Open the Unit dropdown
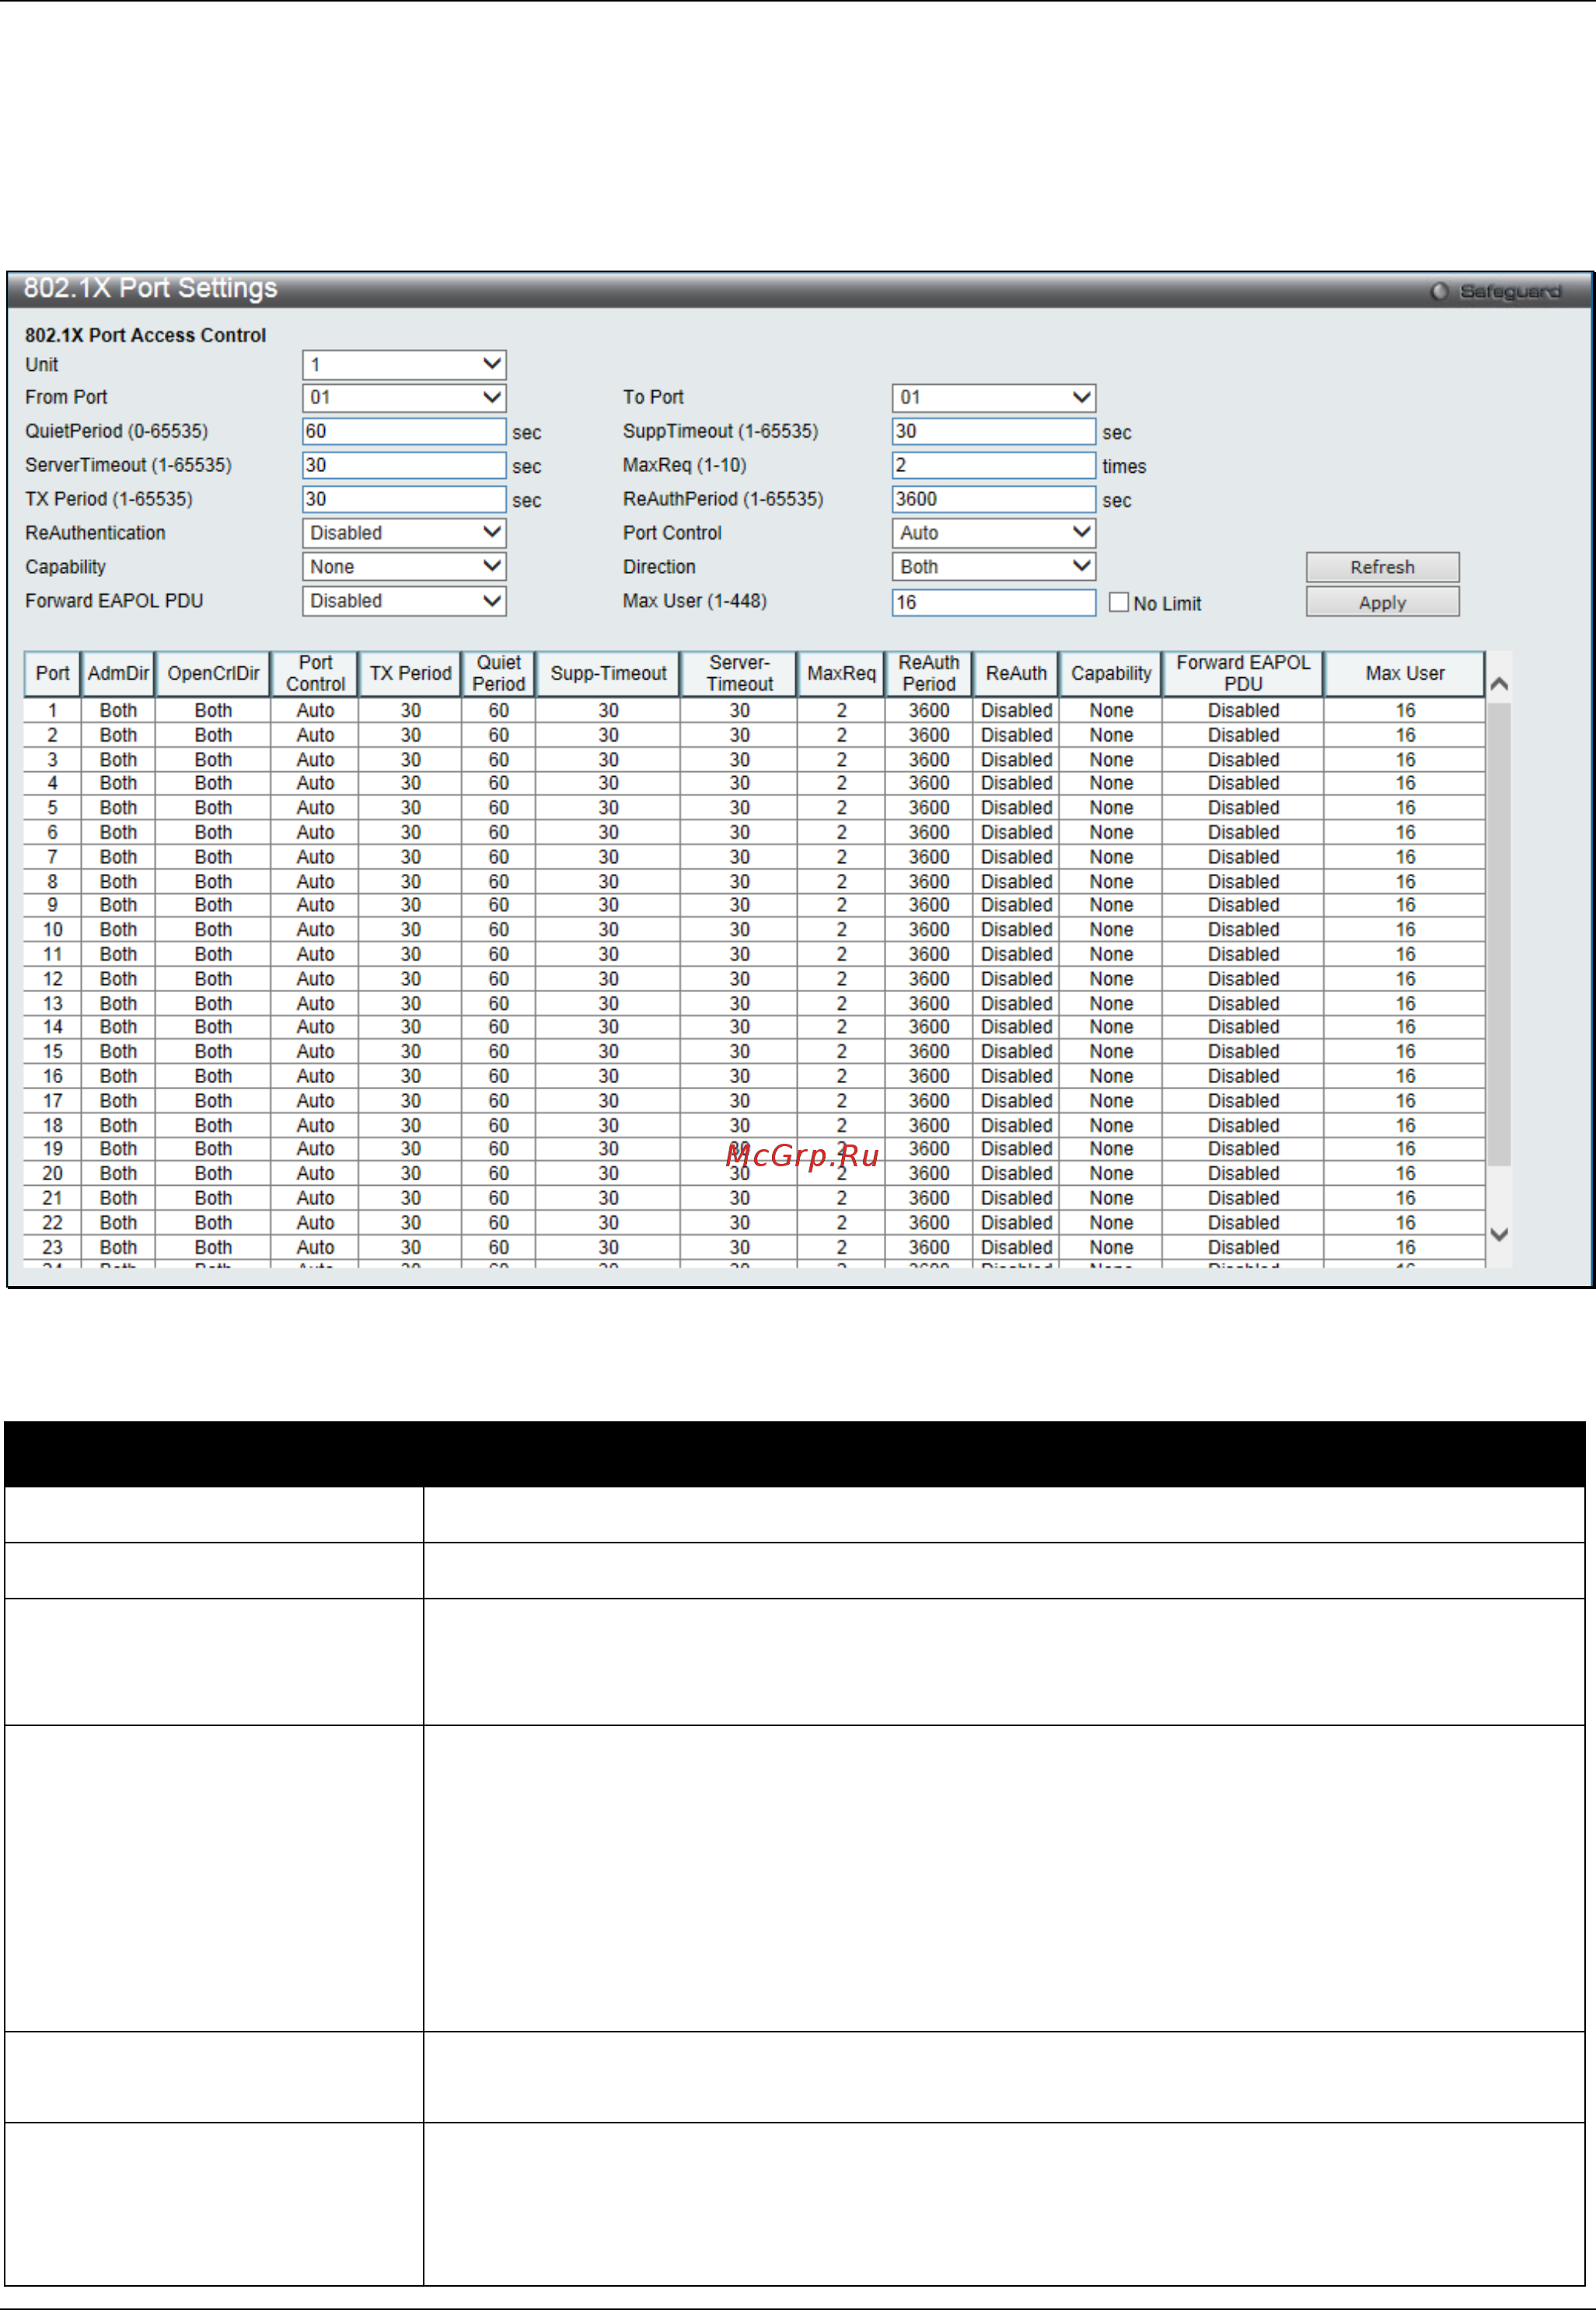 (404, 365)
